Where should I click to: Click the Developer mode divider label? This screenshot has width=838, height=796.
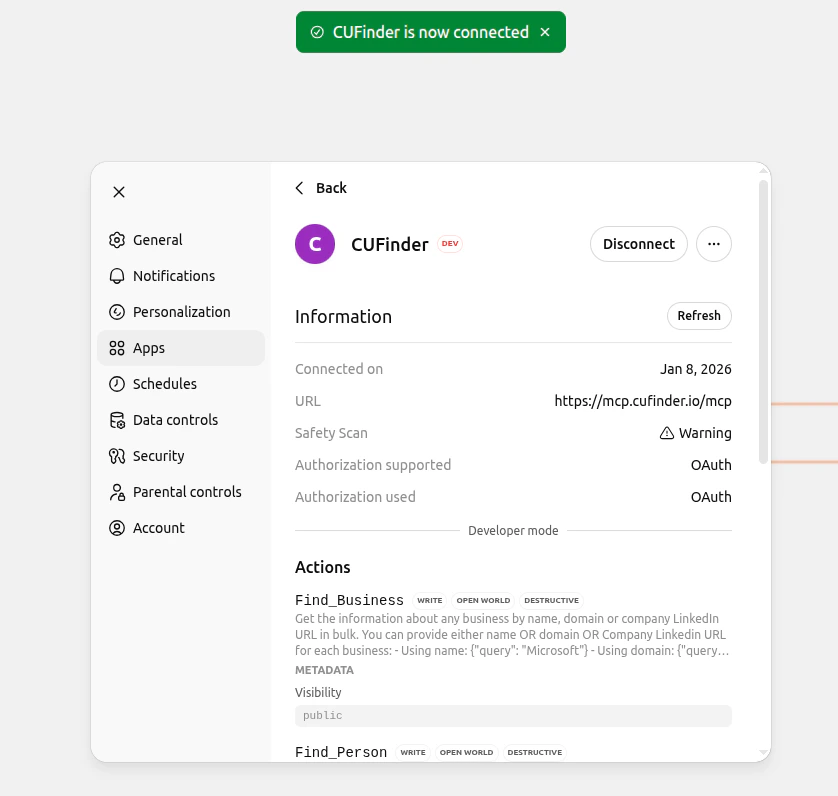(x=513, y=531)
